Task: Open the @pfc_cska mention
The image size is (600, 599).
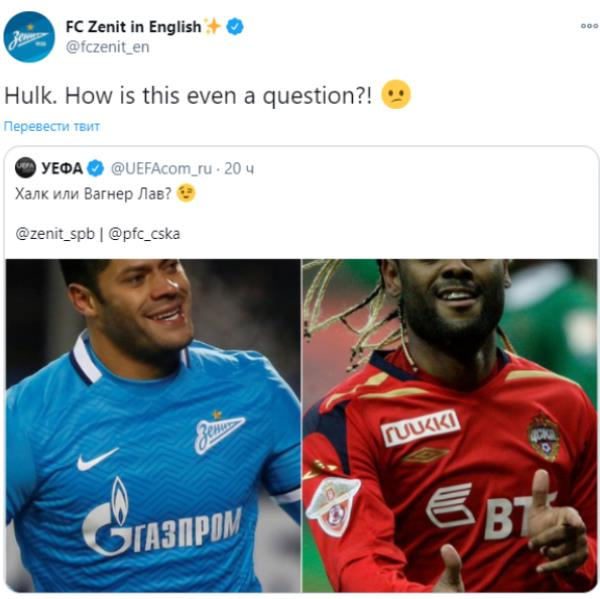Action: 144,233
